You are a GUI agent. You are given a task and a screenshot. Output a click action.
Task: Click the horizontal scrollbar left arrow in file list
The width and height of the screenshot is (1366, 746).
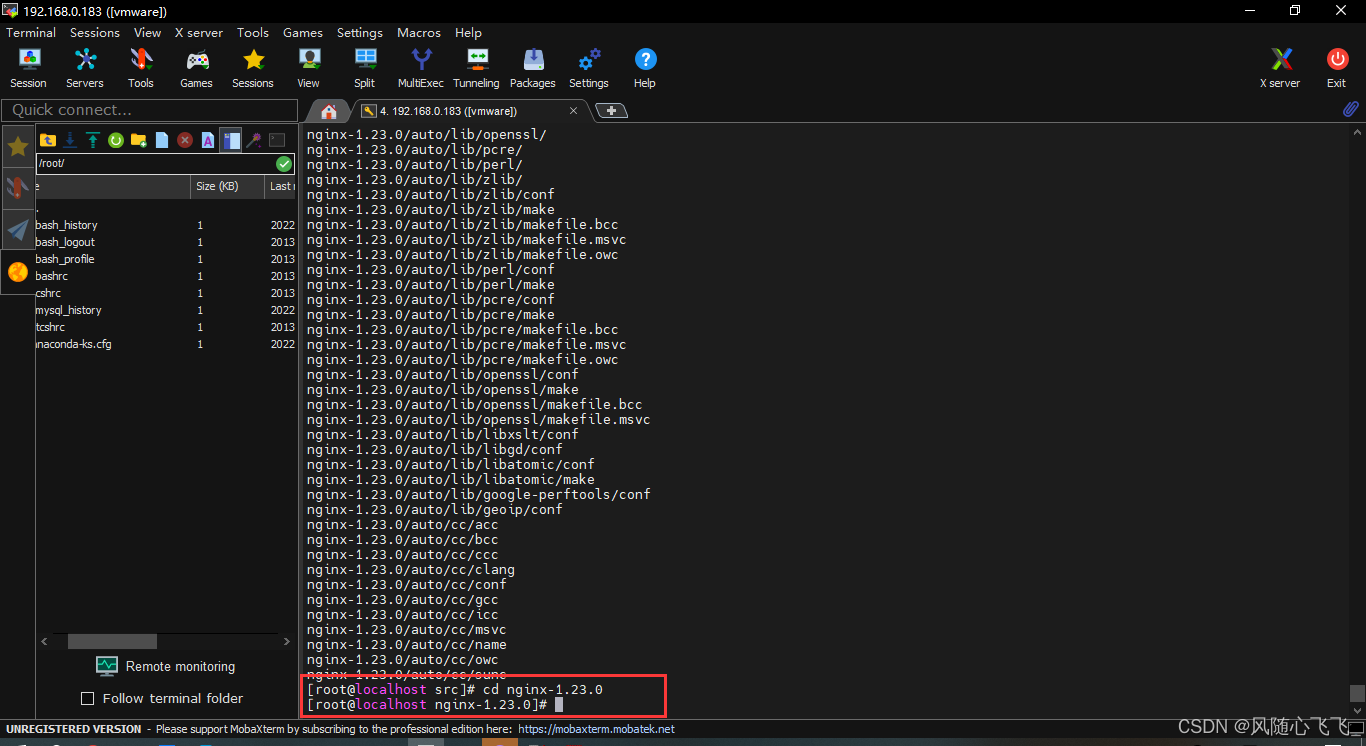(44, 641)
